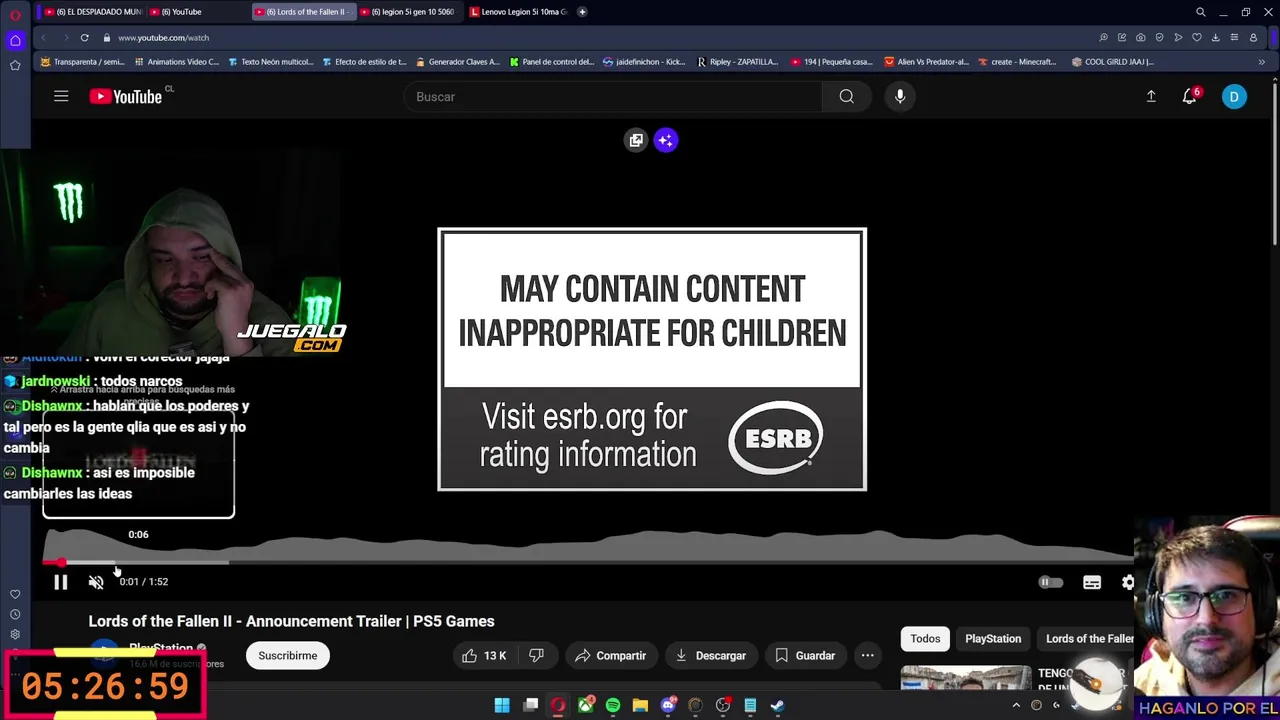Open create - Minecraft bookmark

pyautogui.click(x=1018, y=62)
